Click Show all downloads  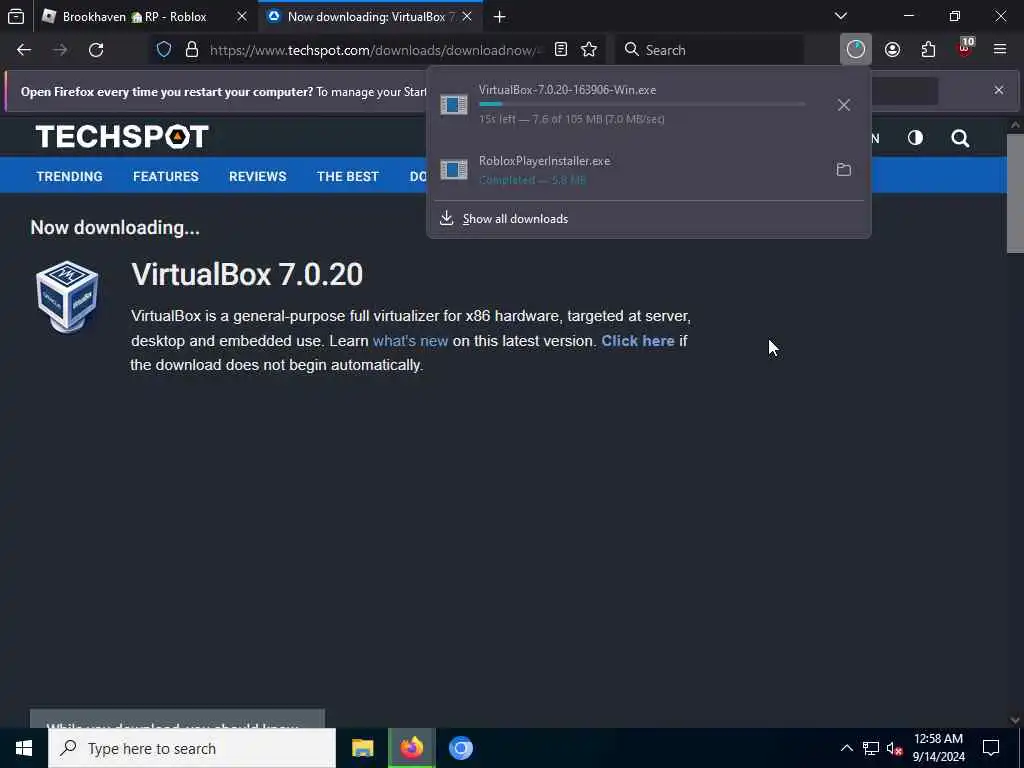515,219
